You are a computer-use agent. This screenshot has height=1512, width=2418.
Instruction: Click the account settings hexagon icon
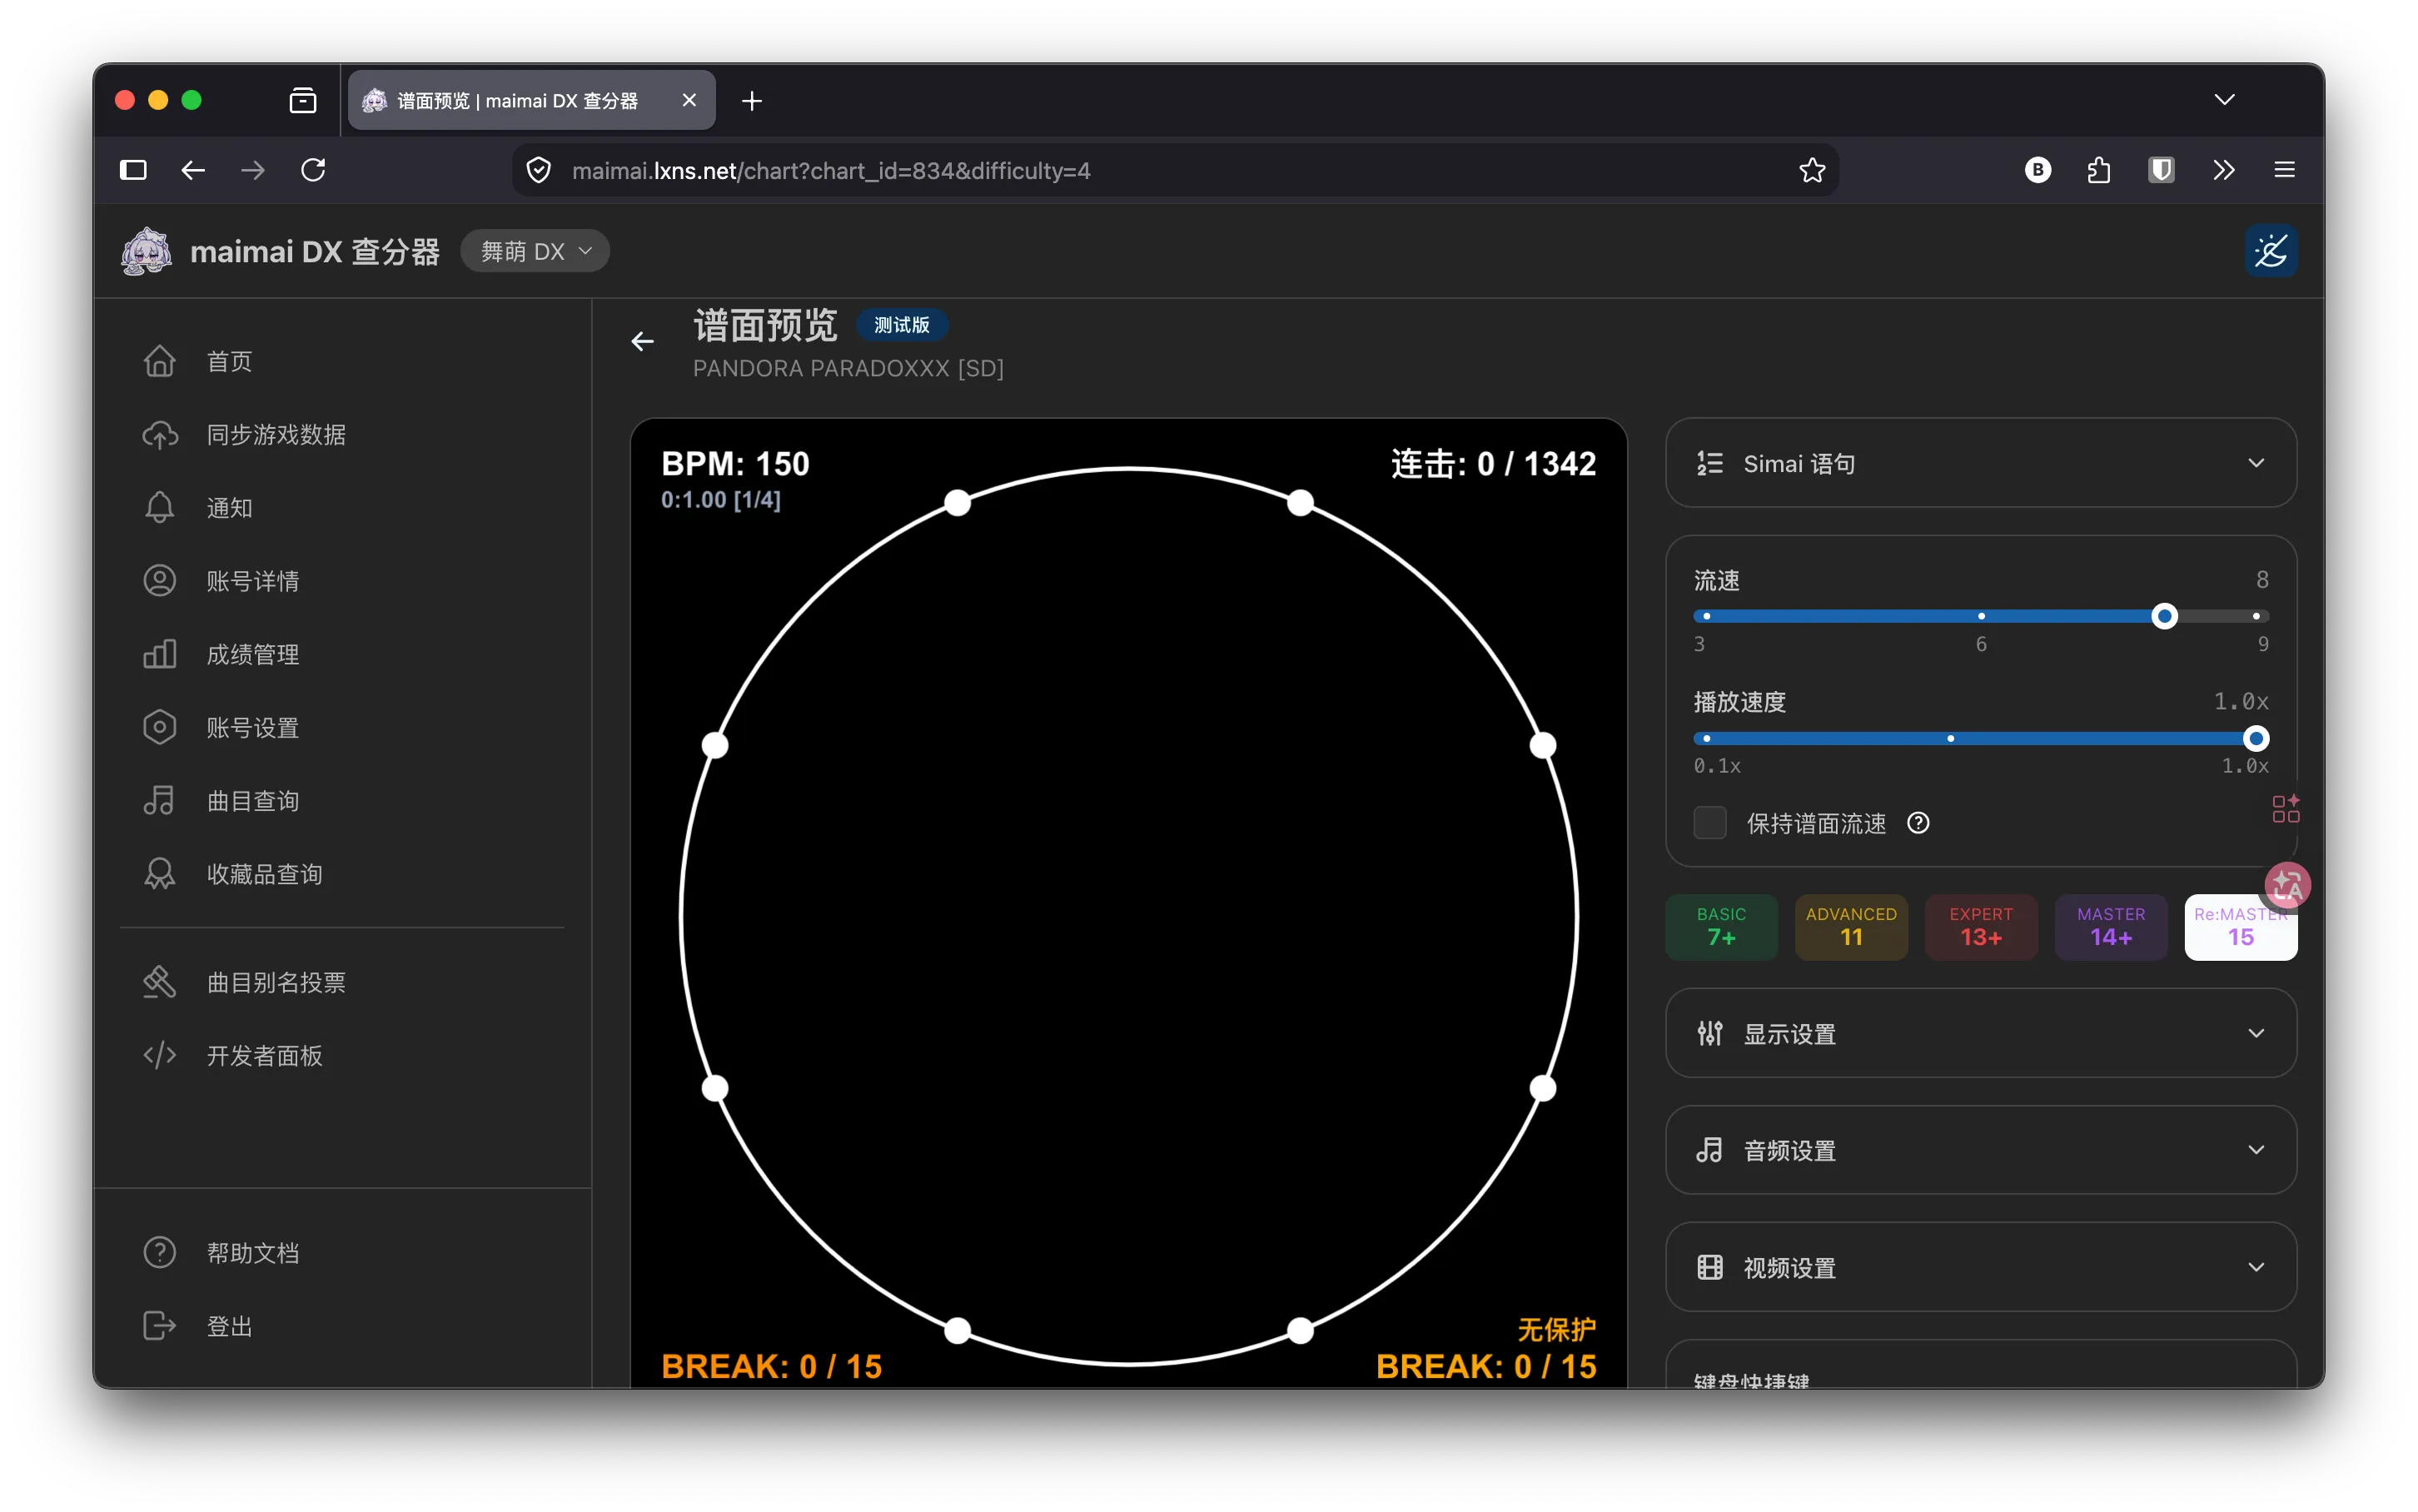(x=160, y=728)
